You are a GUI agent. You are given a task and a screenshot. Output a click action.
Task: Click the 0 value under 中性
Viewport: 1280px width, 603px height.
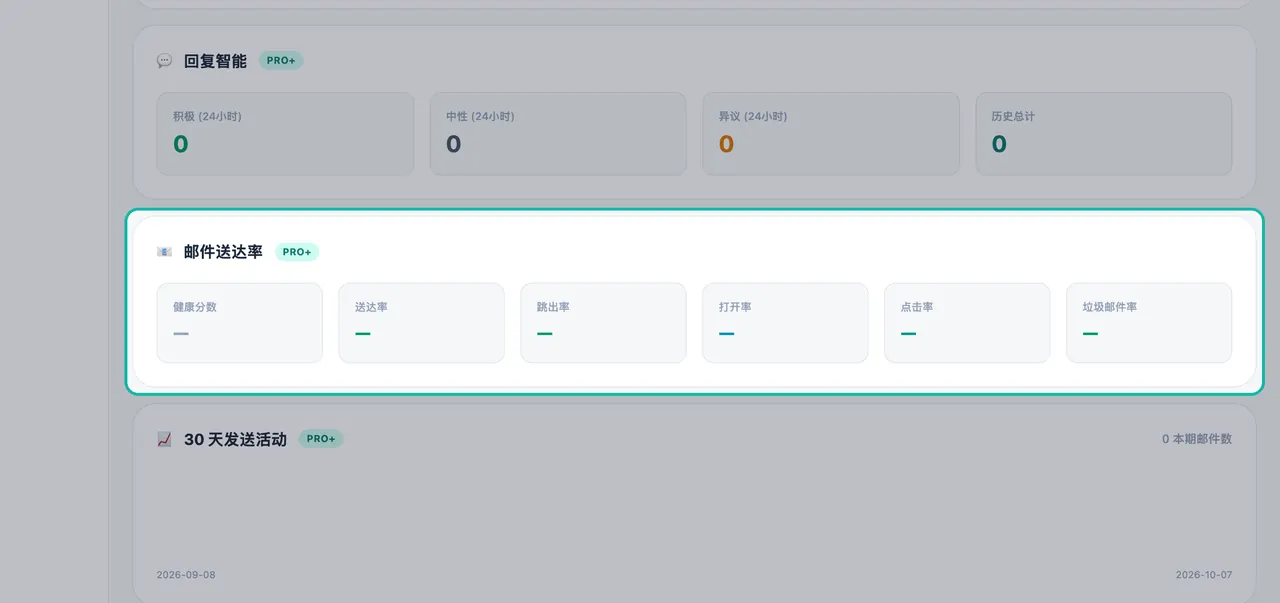click(454, 144)
